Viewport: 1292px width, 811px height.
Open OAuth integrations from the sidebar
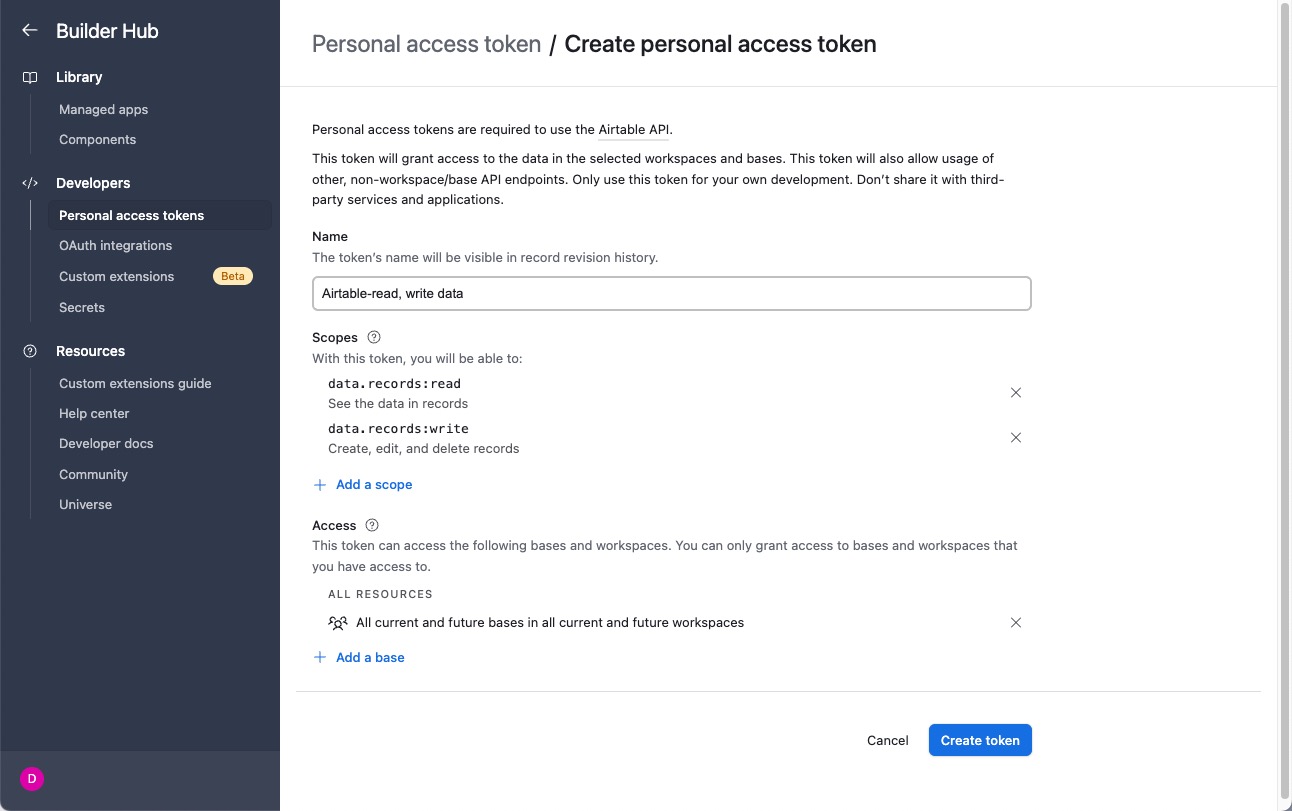tap(115, 245)
